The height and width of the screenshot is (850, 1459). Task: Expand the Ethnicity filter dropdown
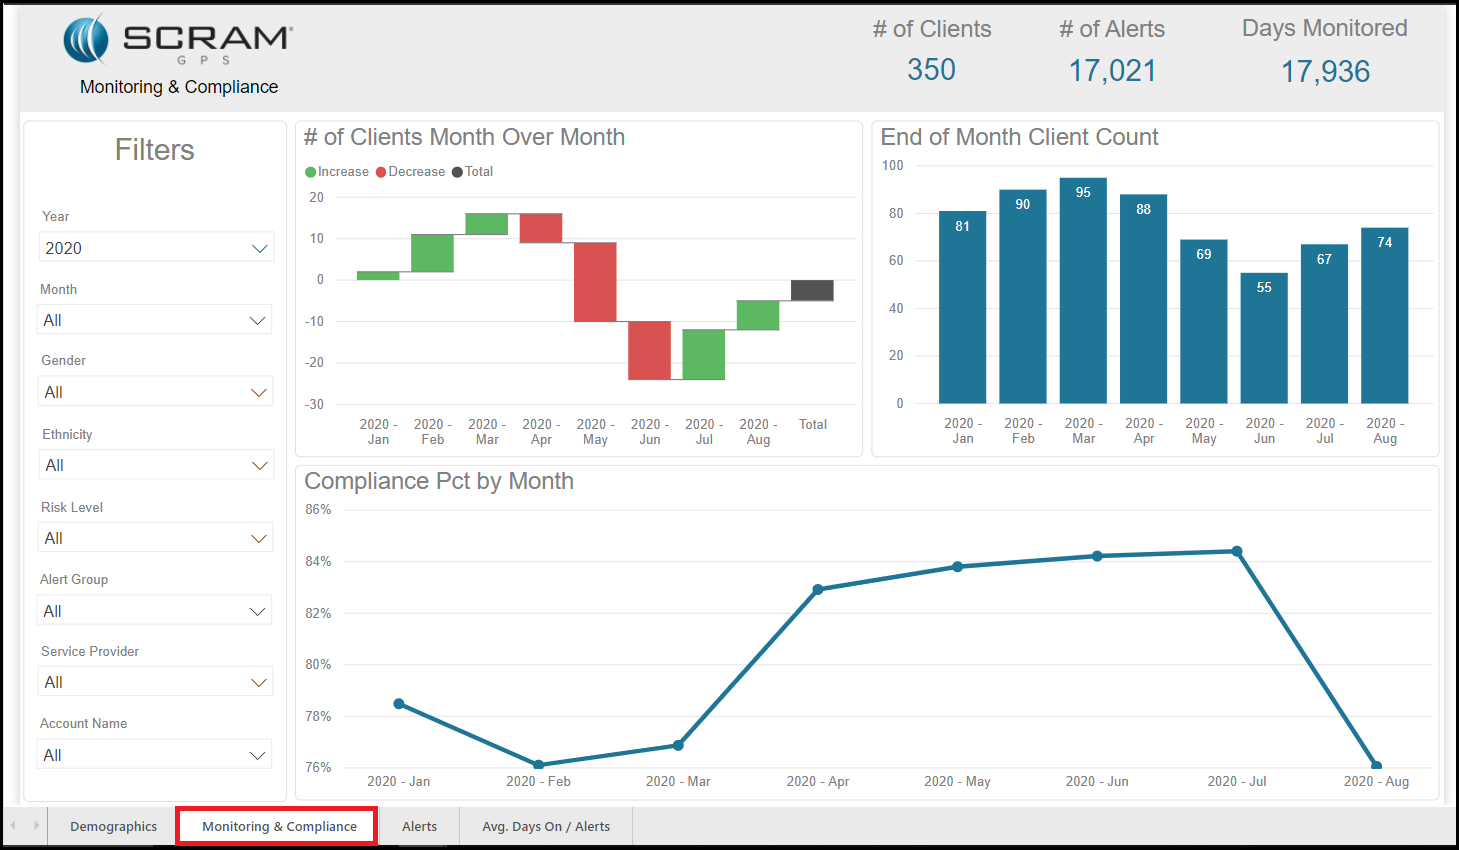(x=155, y=465)
